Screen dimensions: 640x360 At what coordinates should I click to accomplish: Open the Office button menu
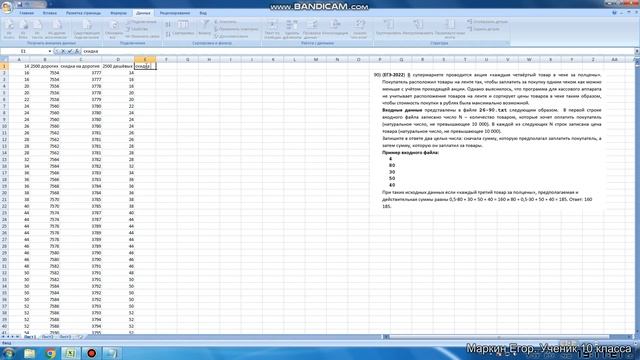(x=7, y=8)
